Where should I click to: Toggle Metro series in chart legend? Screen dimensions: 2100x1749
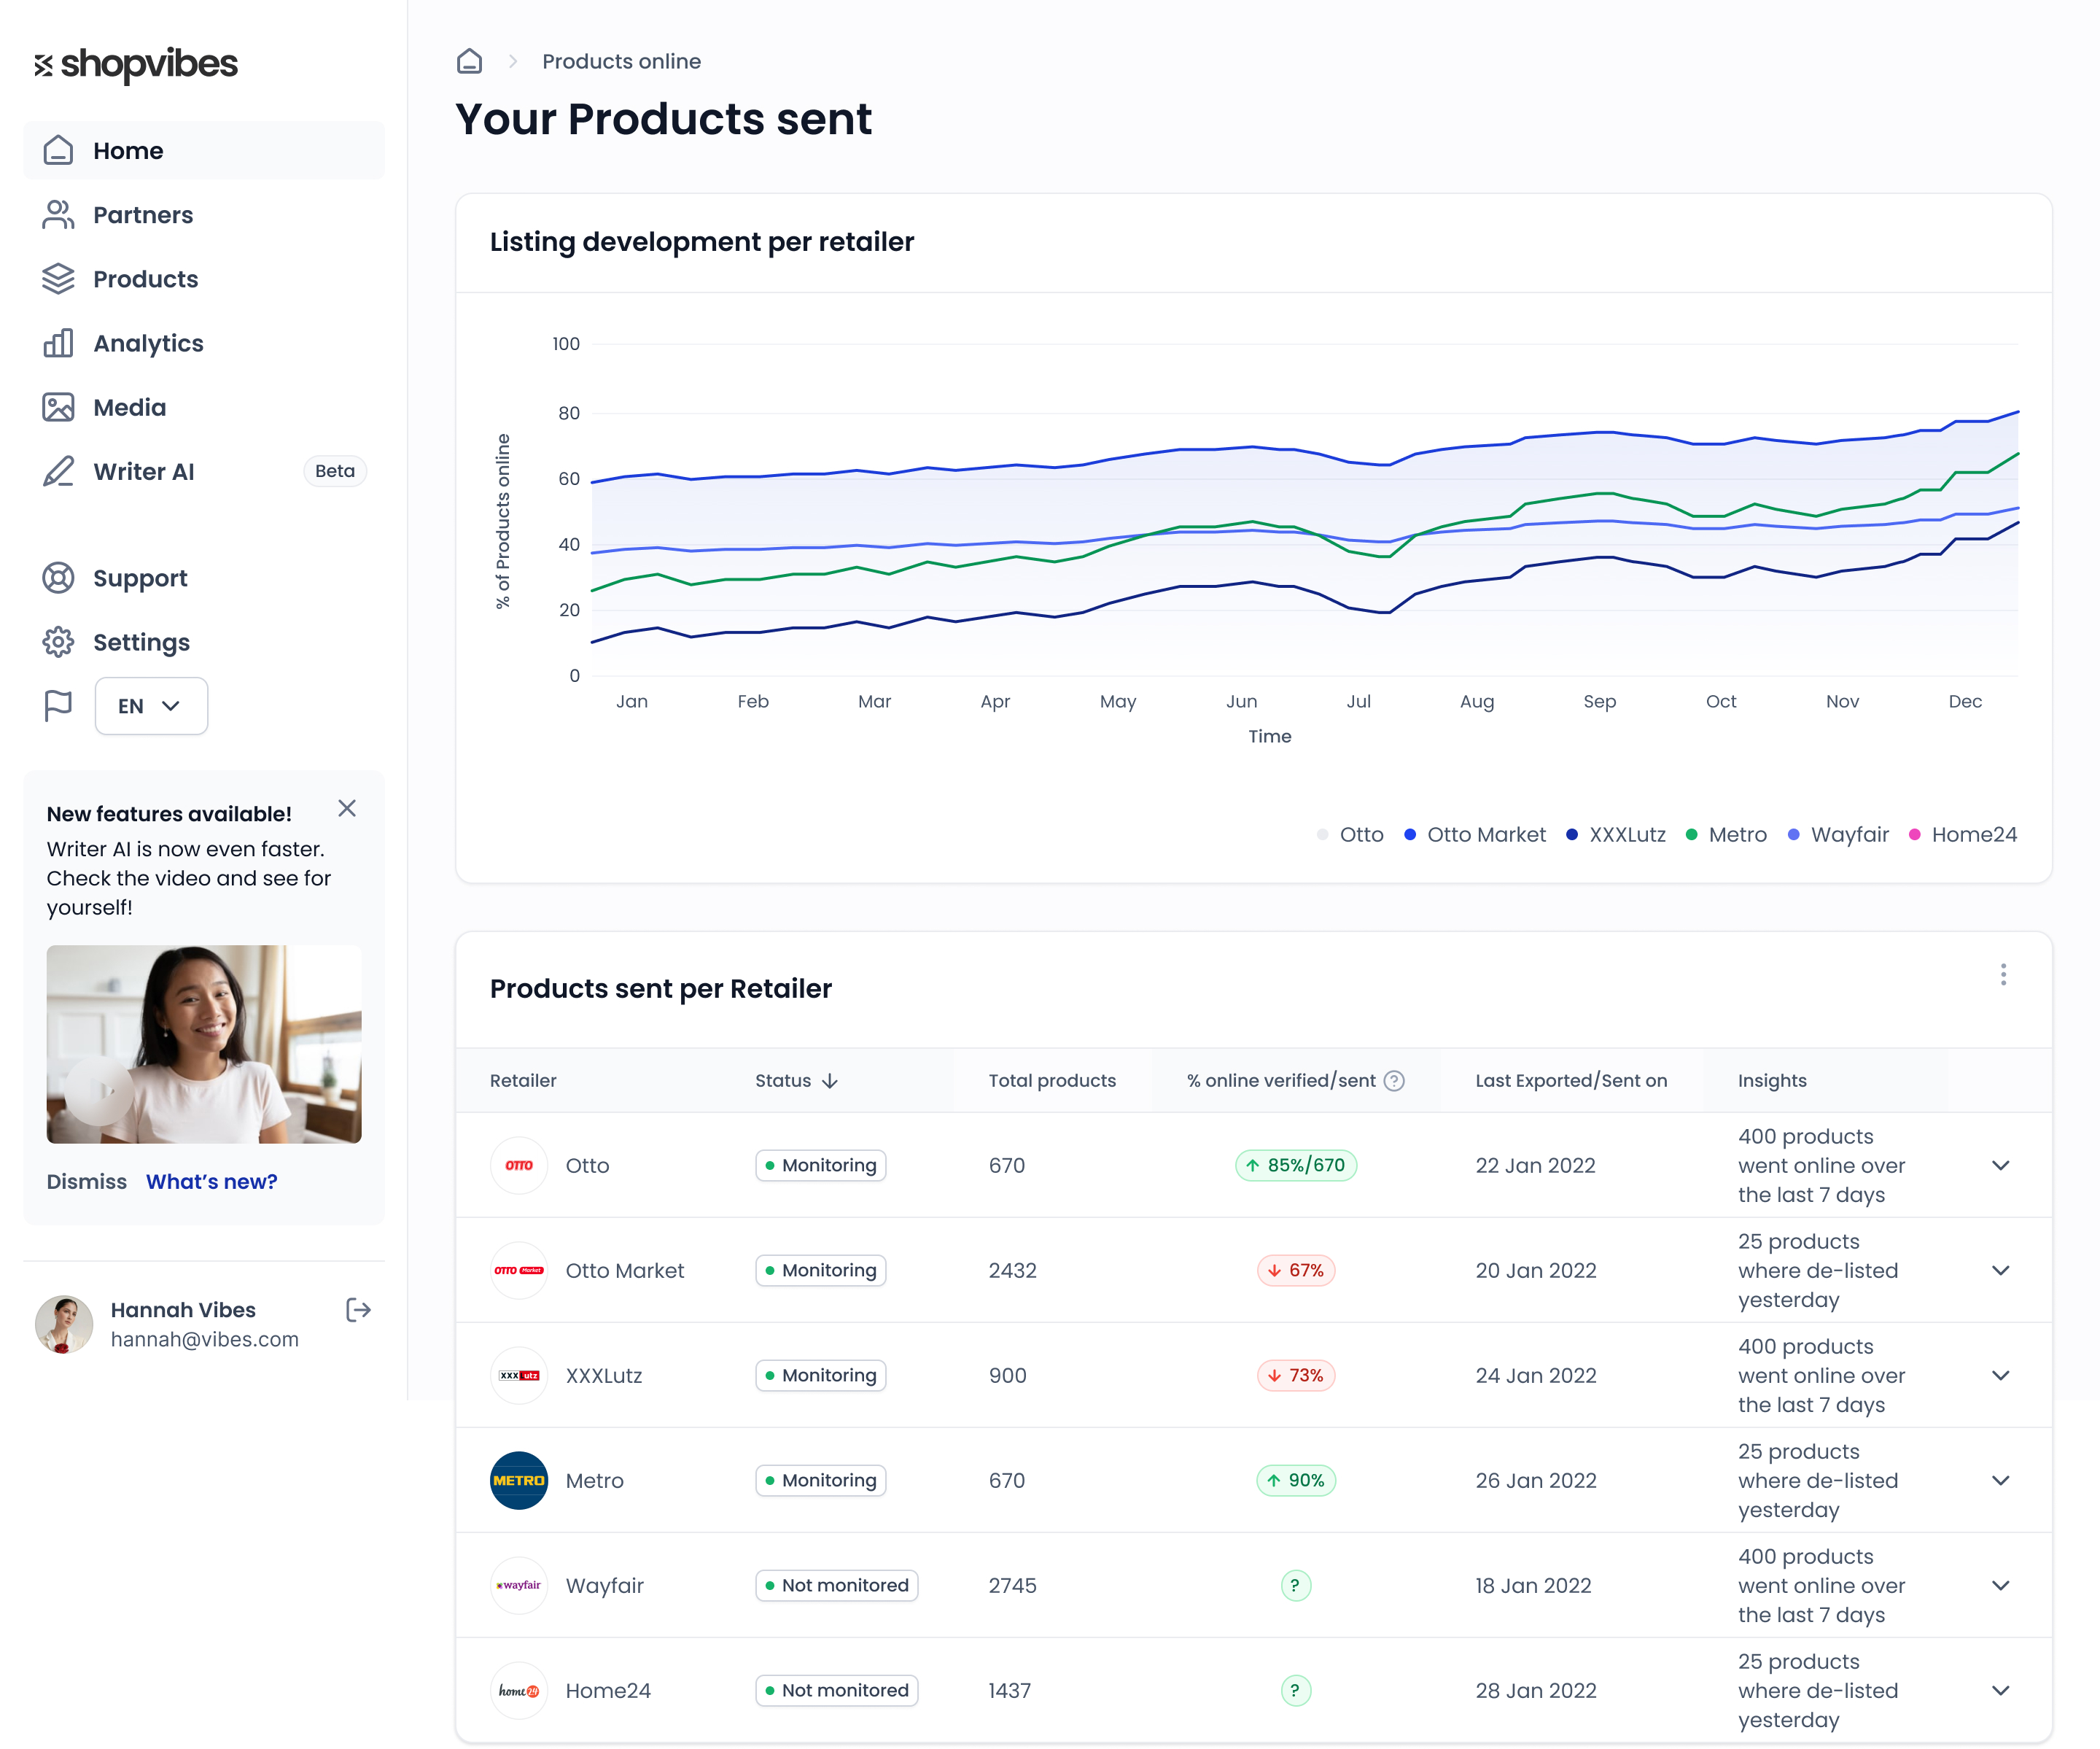coord(1726,835)
